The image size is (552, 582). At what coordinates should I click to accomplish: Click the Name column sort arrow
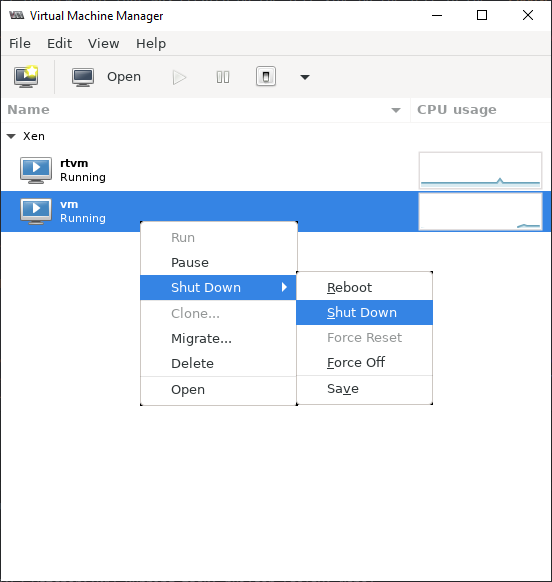pyautogui.click(x=396, y=110)
